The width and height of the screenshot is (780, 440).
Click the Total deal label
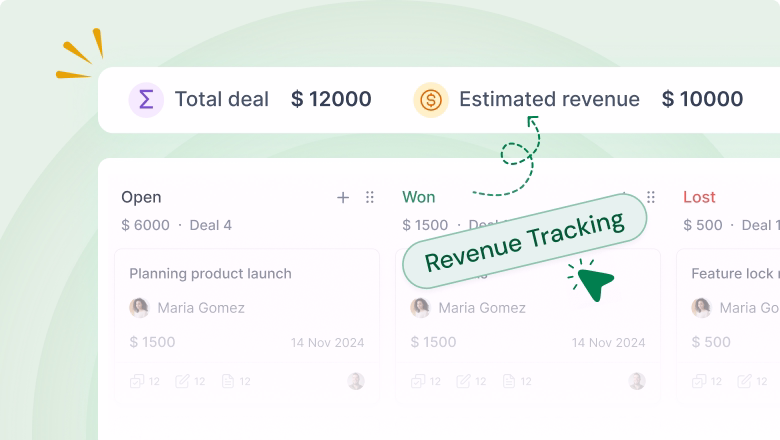click(222, 99)
